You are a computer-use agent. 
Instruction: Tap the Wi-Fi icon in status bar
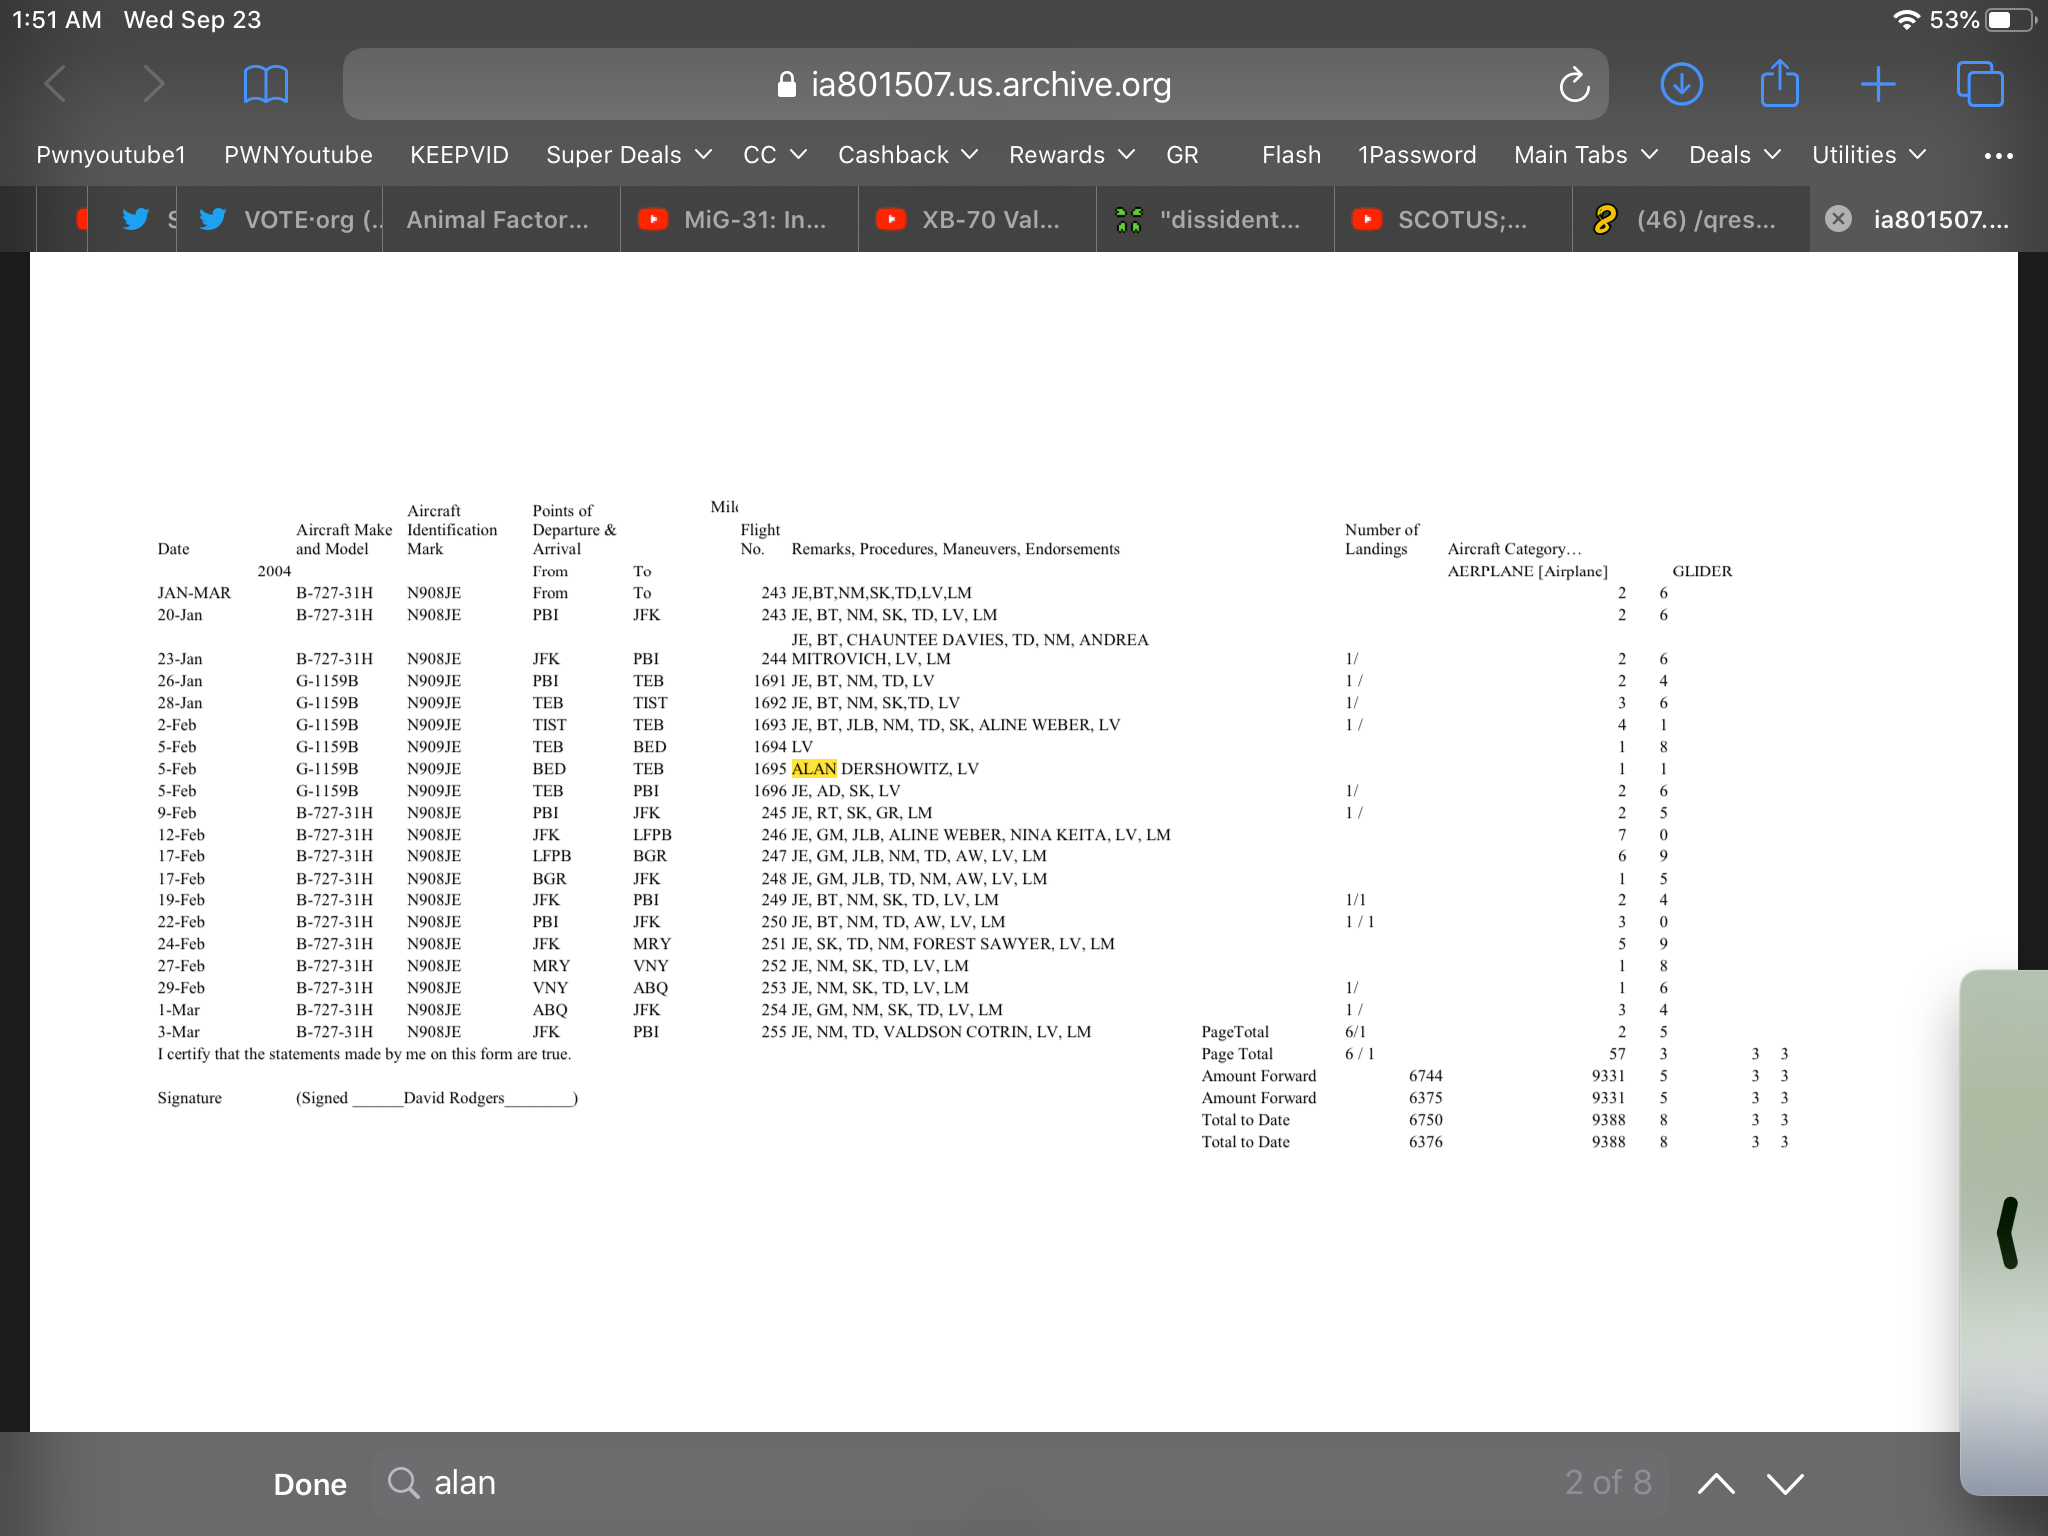pyautogui.click(x=1907, y=20)
